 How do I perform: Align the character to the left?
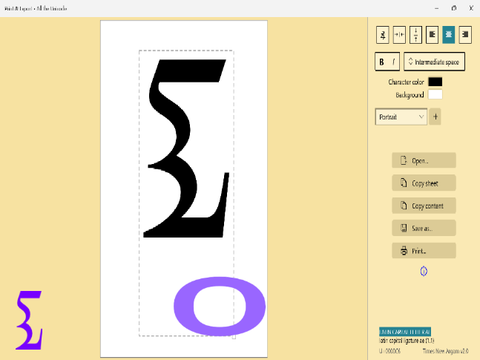pos(432,35)
